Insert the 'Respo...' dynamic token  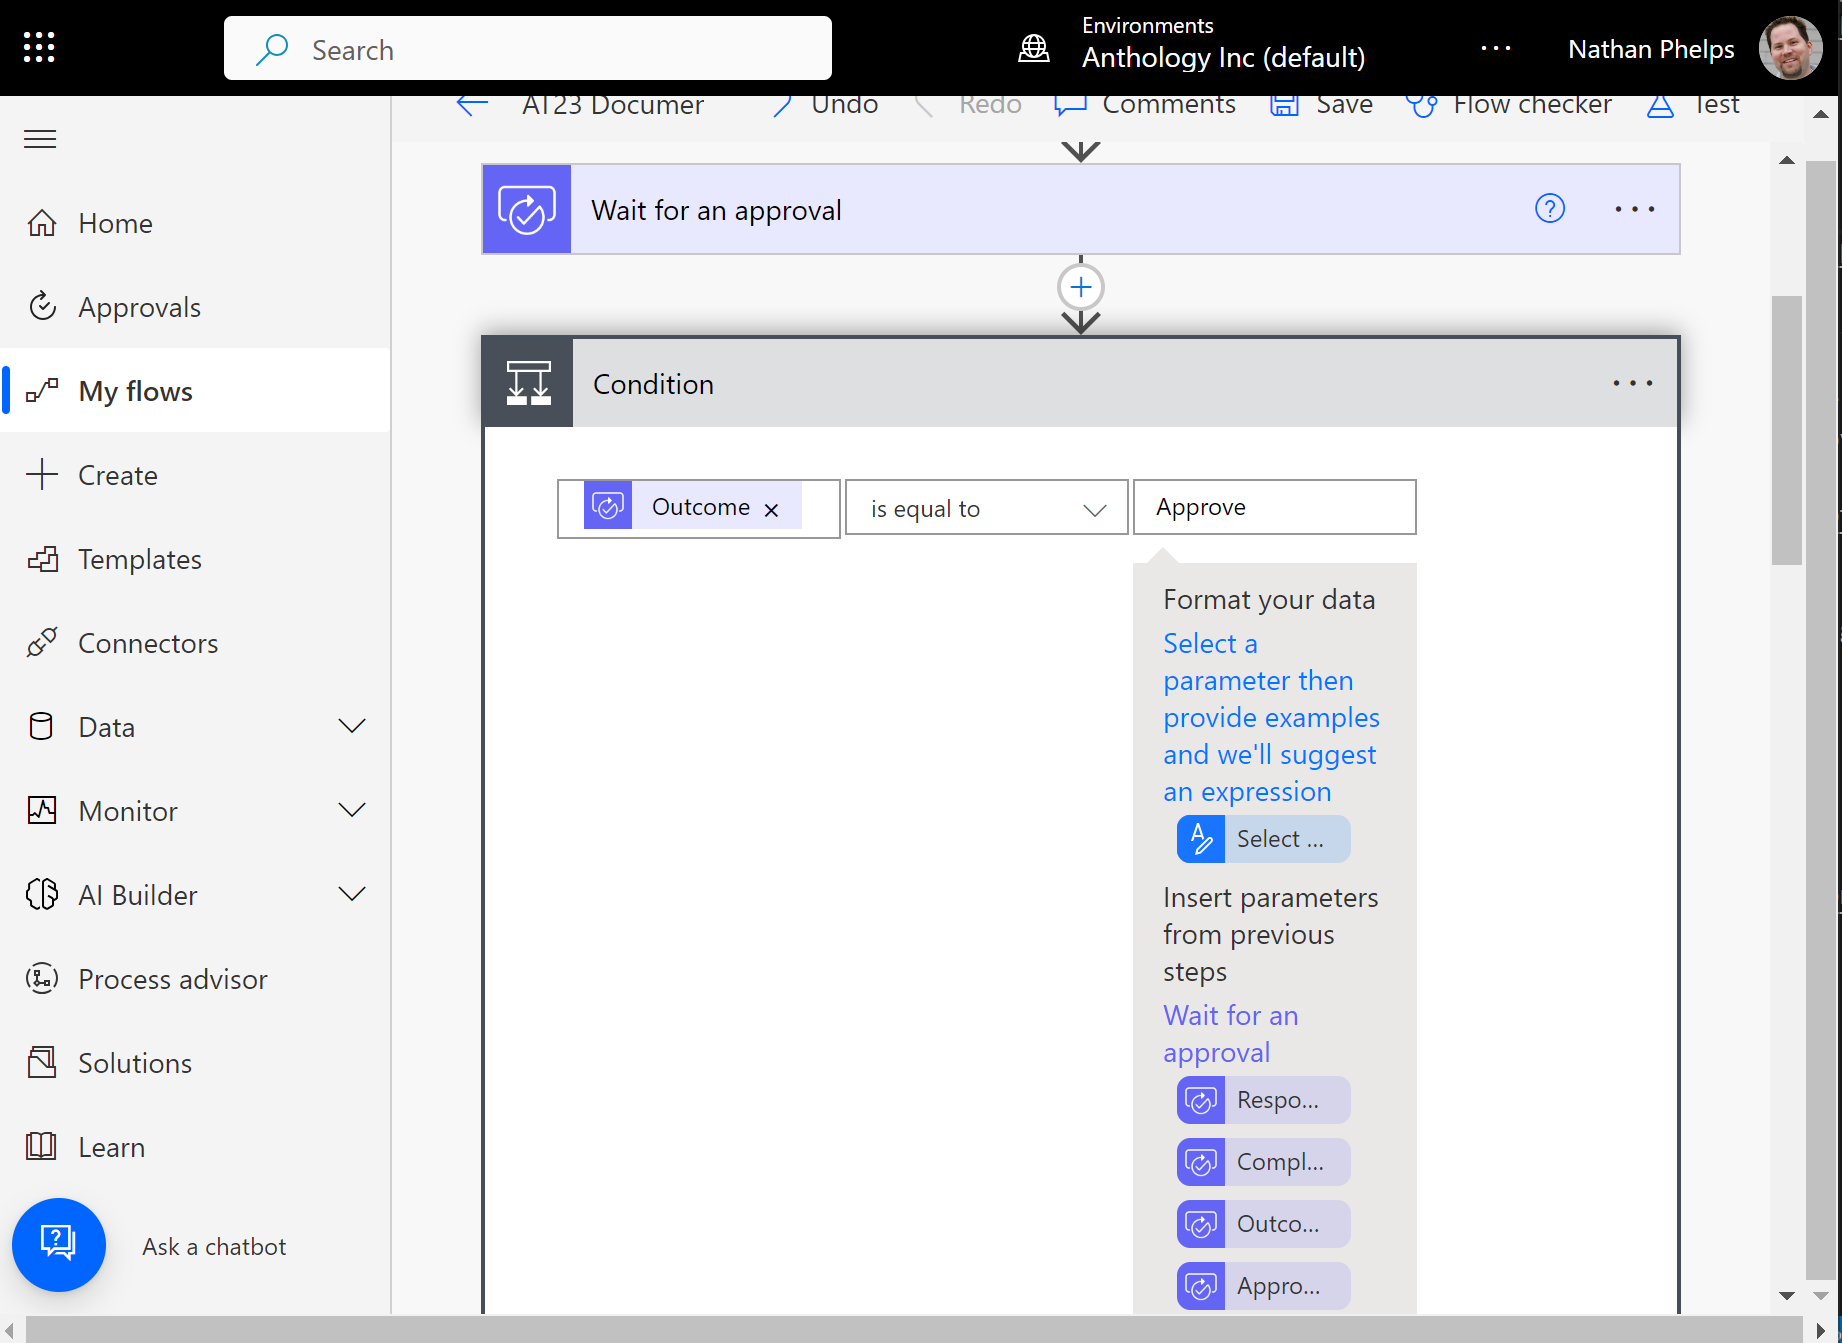[1264, 1100]
